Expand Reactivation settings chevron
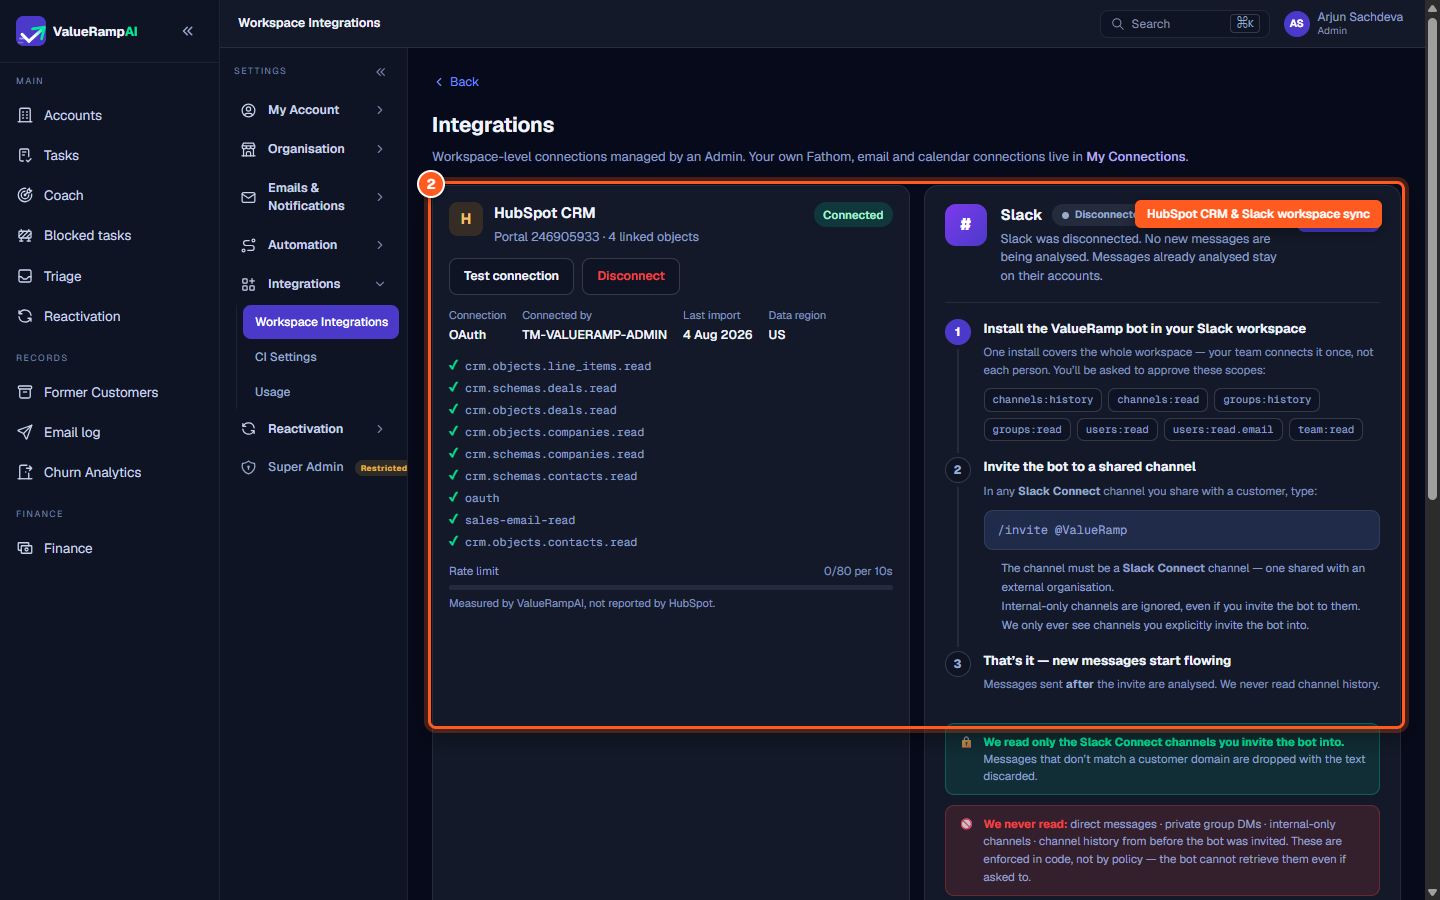Screen dimensions: 1440x900 click(380, 429)
